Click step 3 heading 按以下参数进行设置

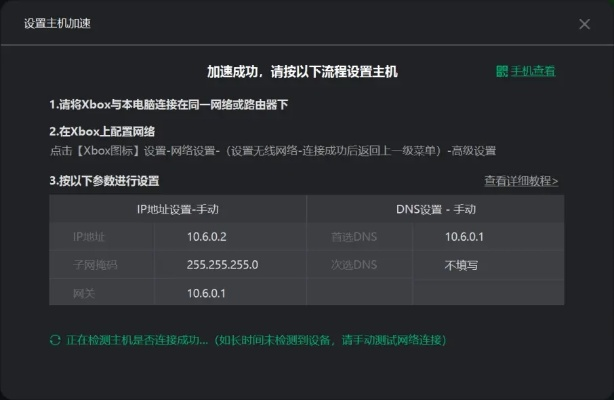pyautogui.click(x=104, y=181)
